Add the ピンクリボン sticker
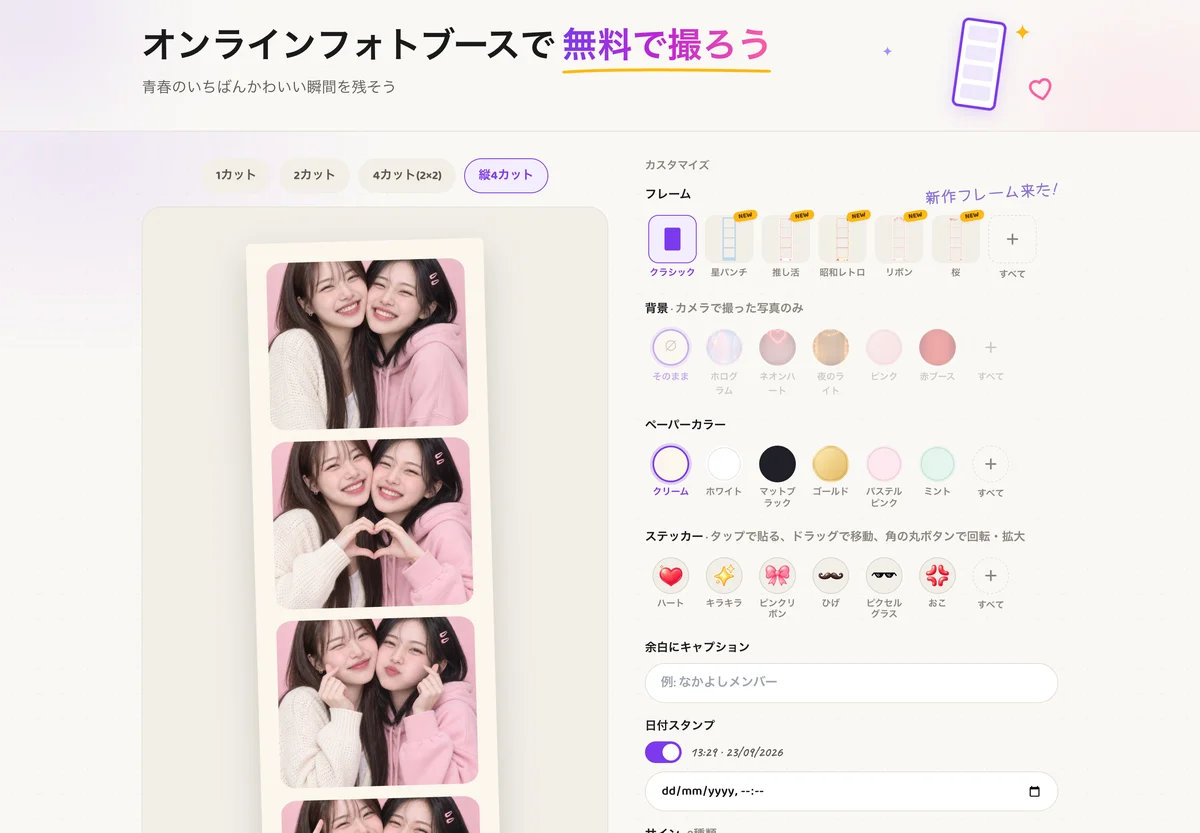Screen dimensions: 1200x833 pos(777,576)
